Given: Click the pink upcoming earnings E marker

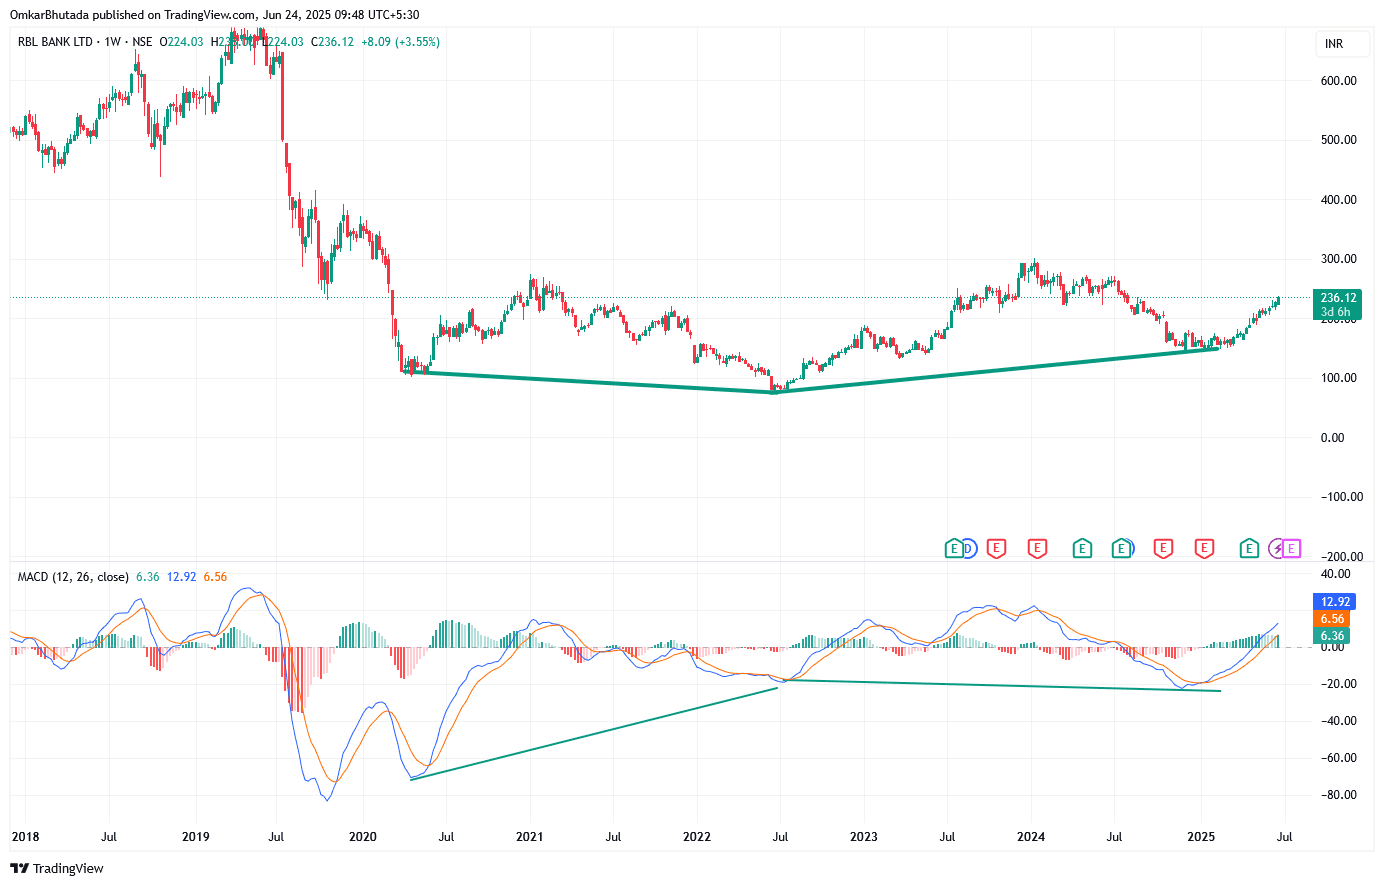Looking at the screenshot, I should (1292, 548).
